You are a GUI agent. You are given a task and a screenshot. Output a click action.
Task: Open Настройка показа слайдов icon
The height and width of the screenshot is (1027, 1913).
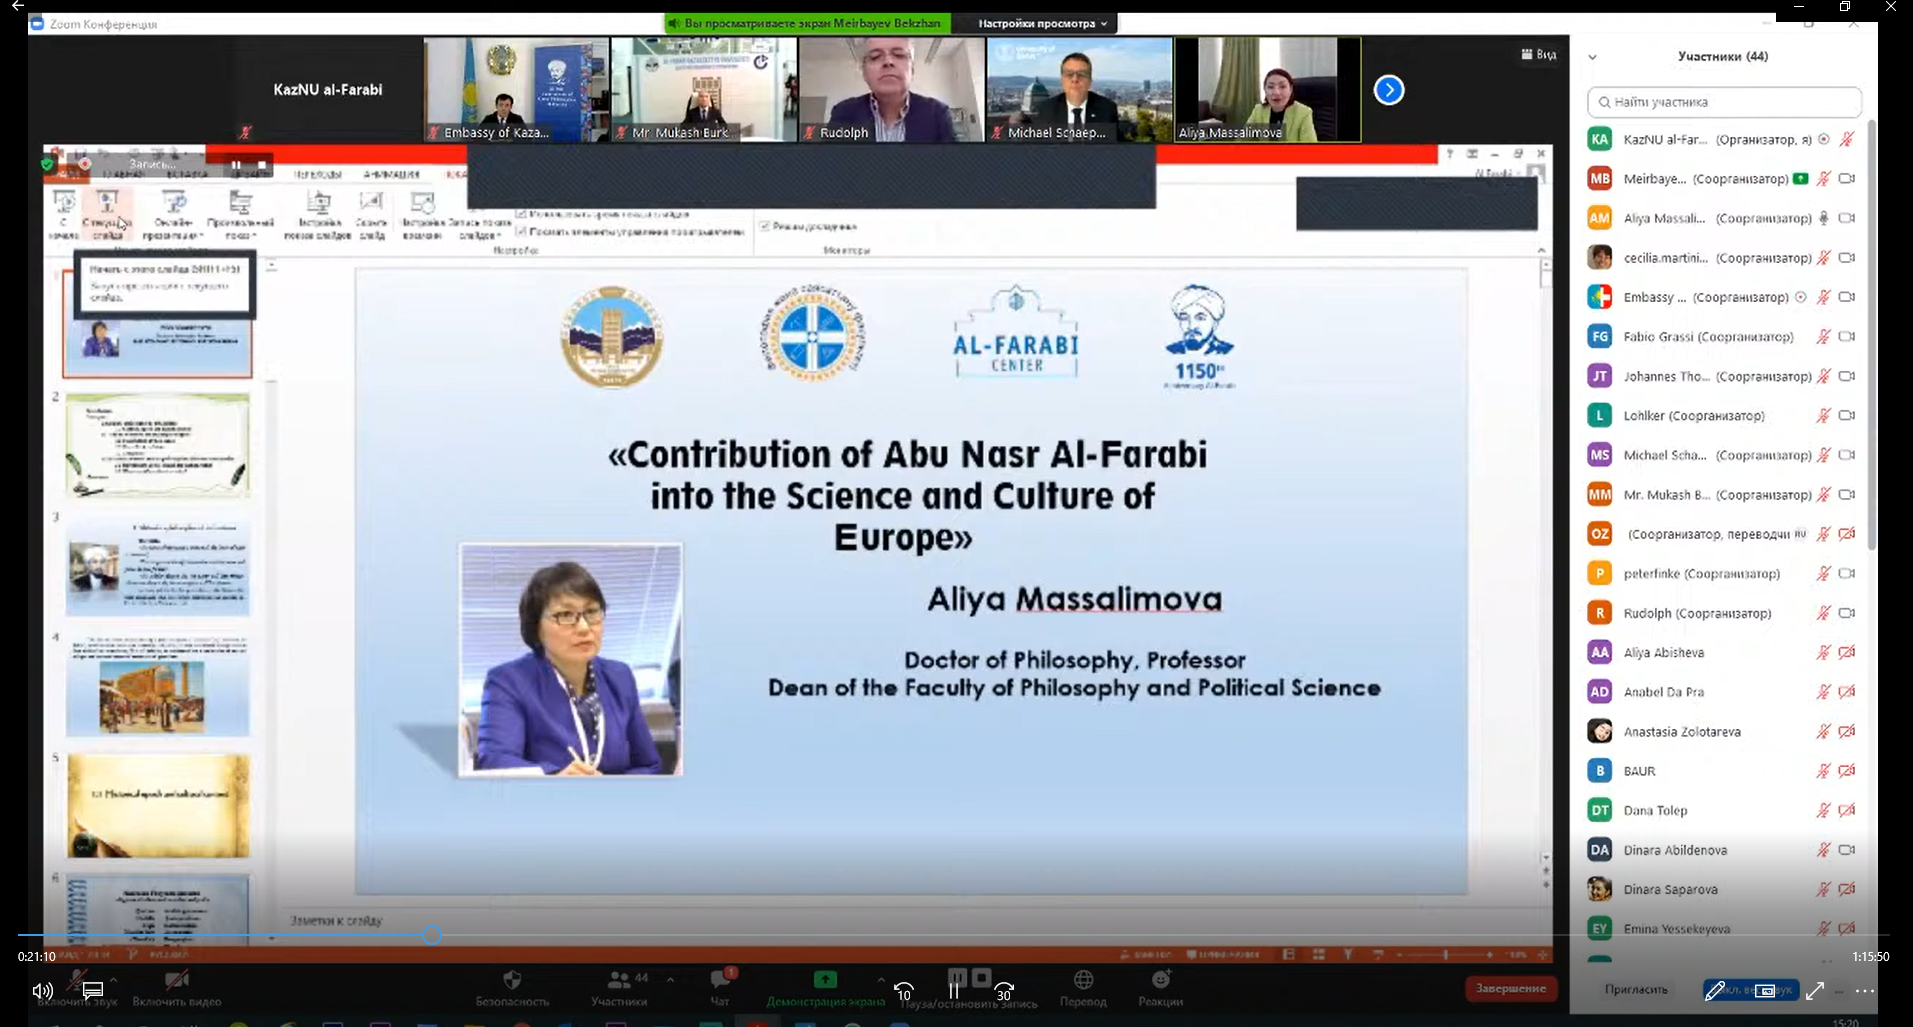click(x=318, y=214)
